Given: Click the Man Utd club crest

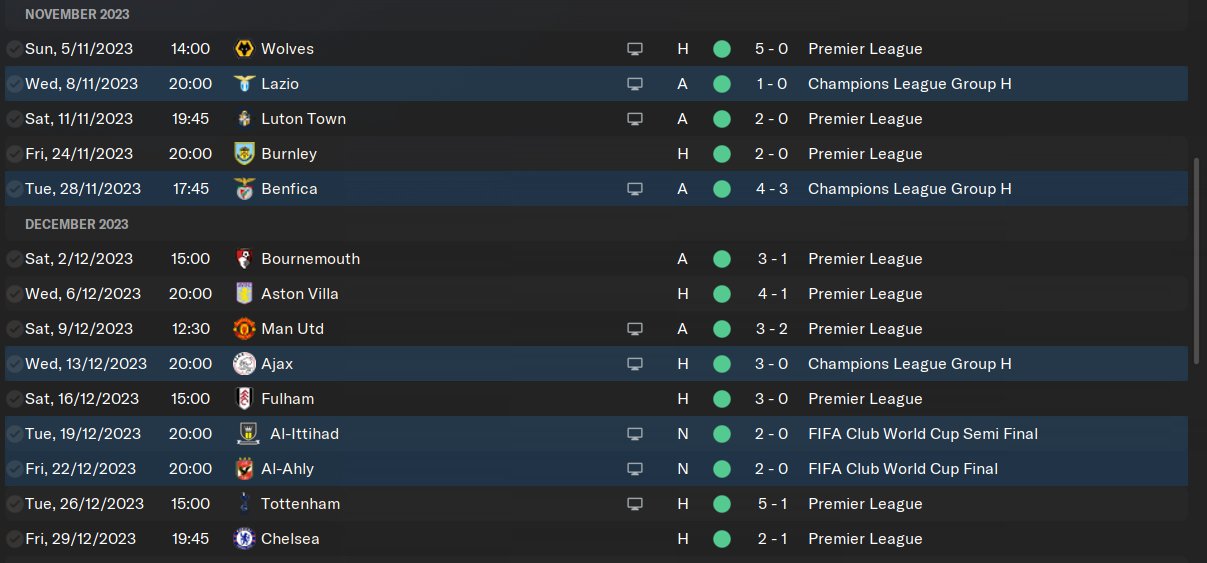Looking at the screenshot, I should click(x=244, y=329).
